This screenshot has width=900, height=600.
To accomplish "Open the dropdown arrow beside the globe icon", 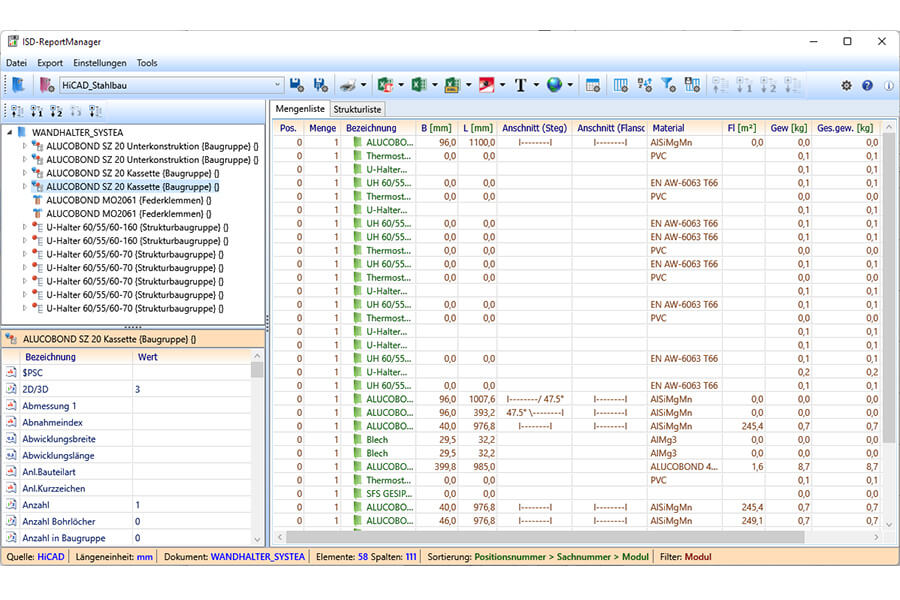I will click(x=570, y=85).
